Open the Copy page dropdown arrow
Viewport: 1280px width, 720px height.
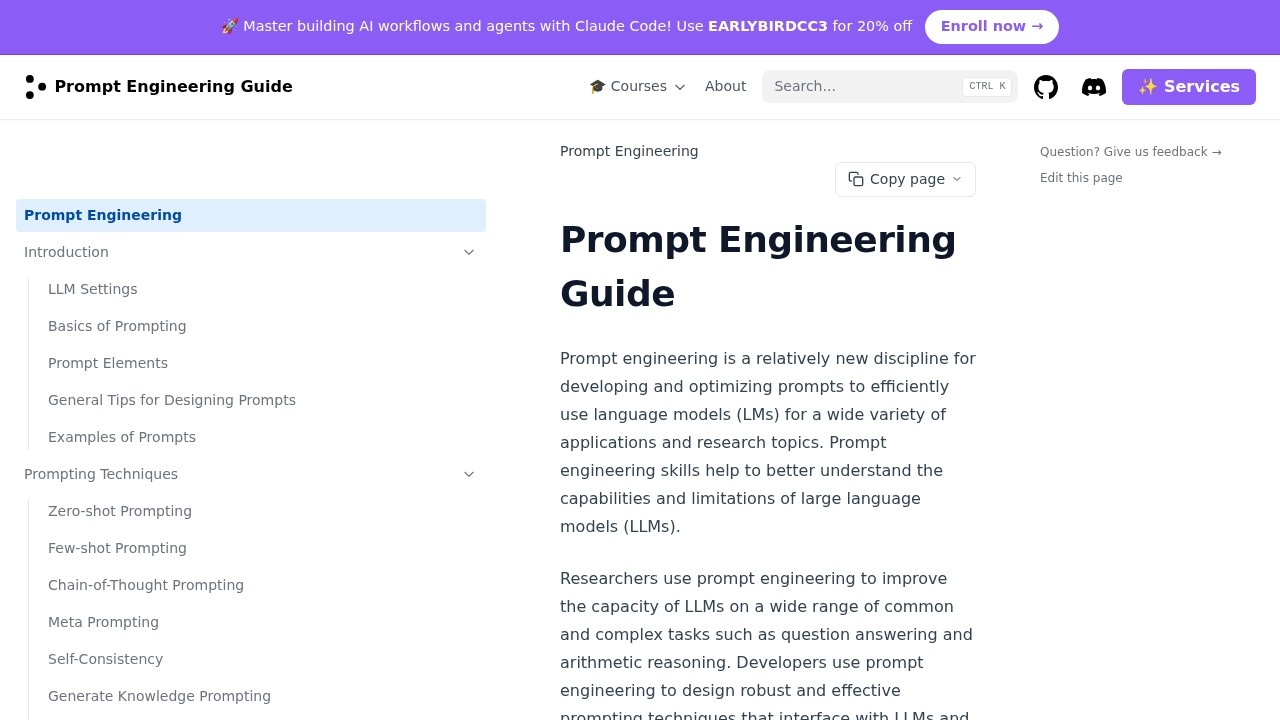tap(957, 179)
